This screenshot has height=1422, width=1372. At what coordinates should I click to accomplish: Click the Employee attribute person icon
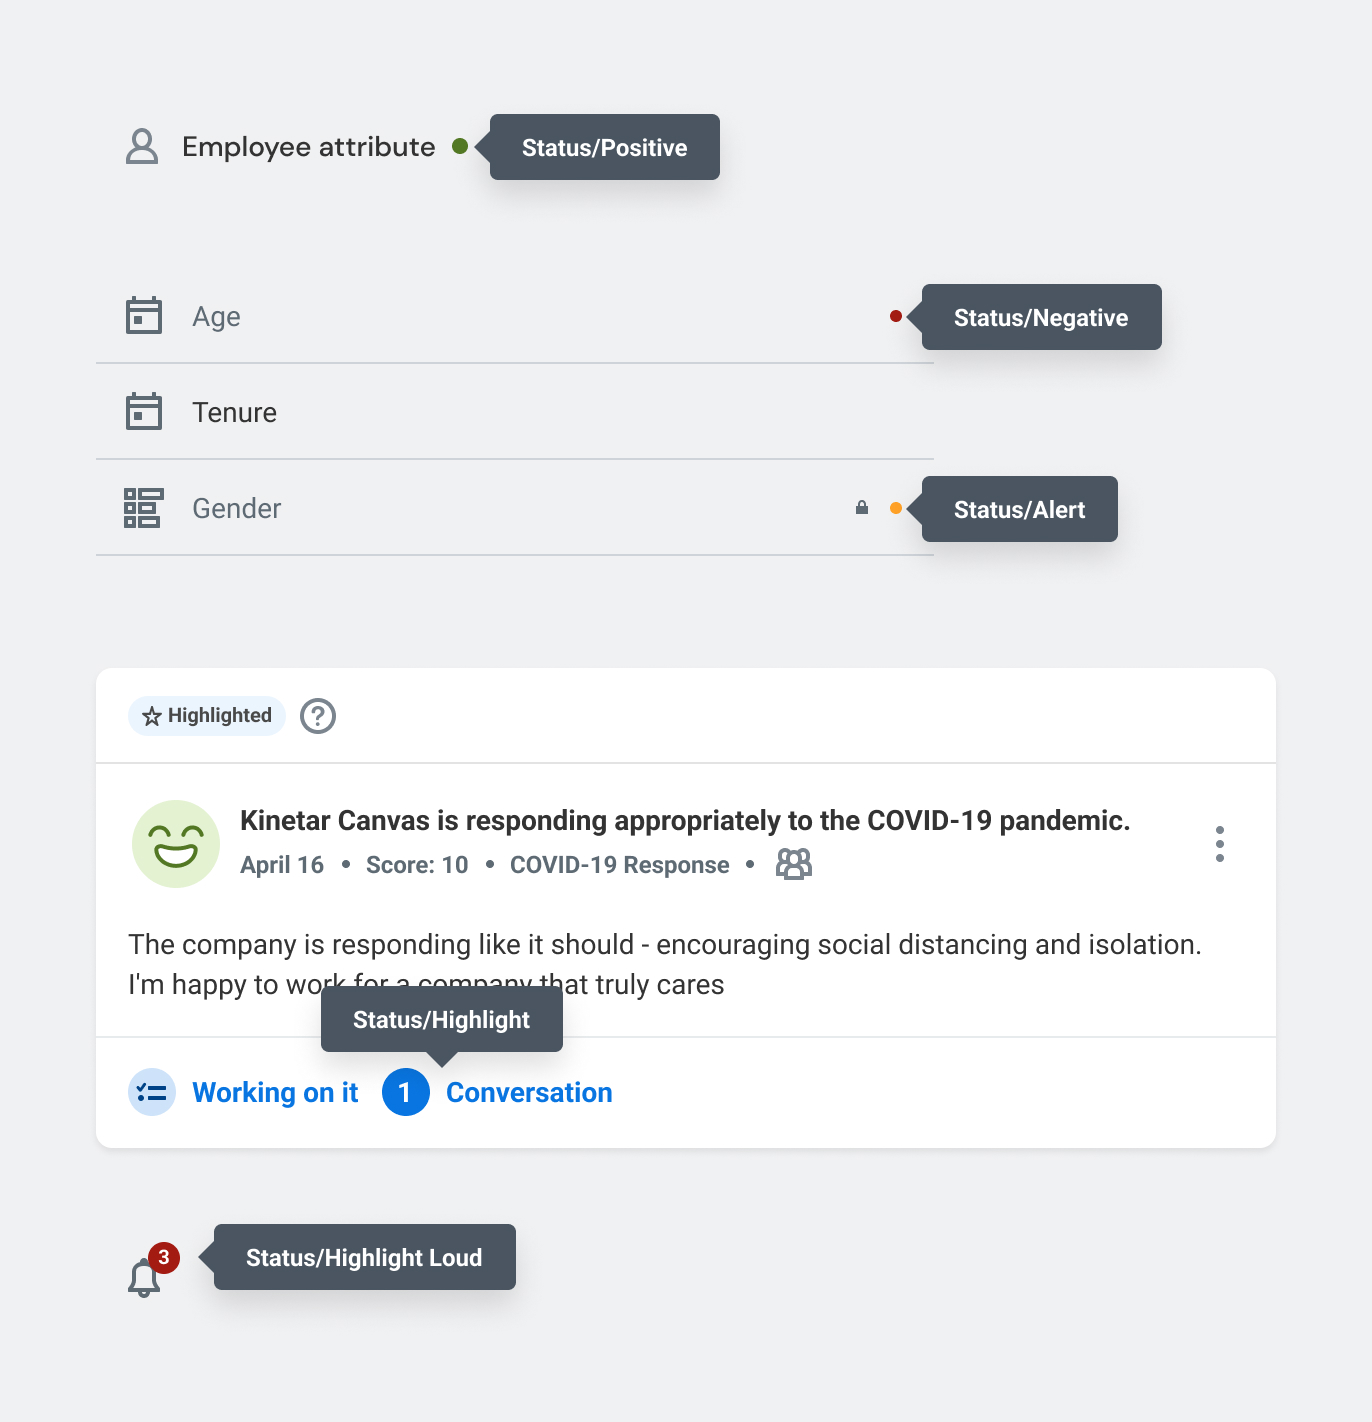(142, 146)
